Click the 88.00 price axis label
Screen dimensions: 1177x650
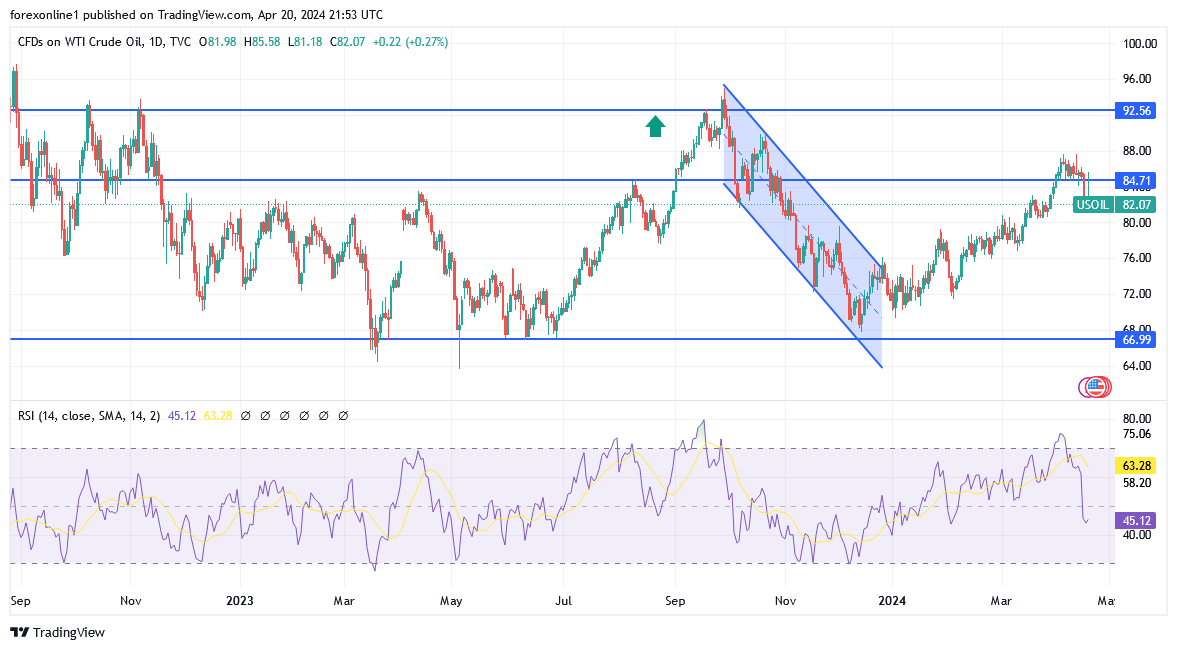1136,151
